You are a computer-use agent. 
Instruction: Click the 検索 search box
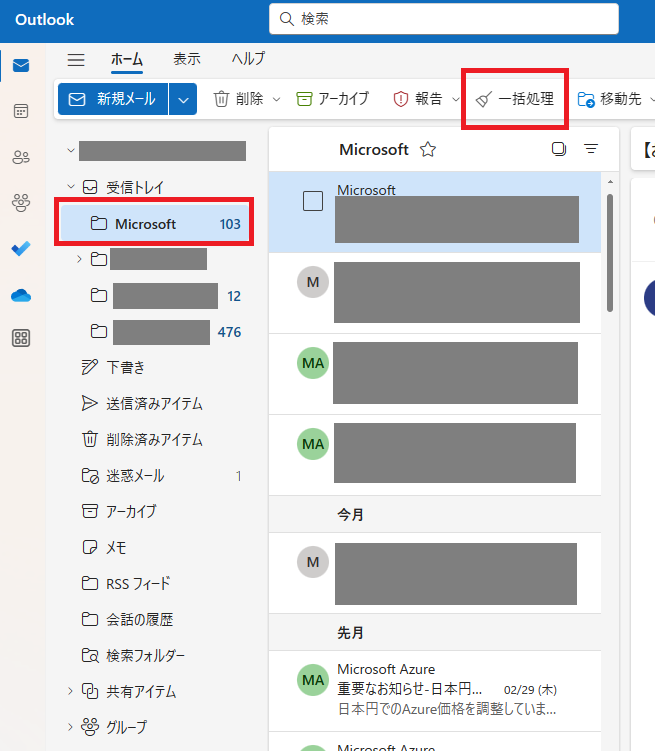tap(444, 19)
